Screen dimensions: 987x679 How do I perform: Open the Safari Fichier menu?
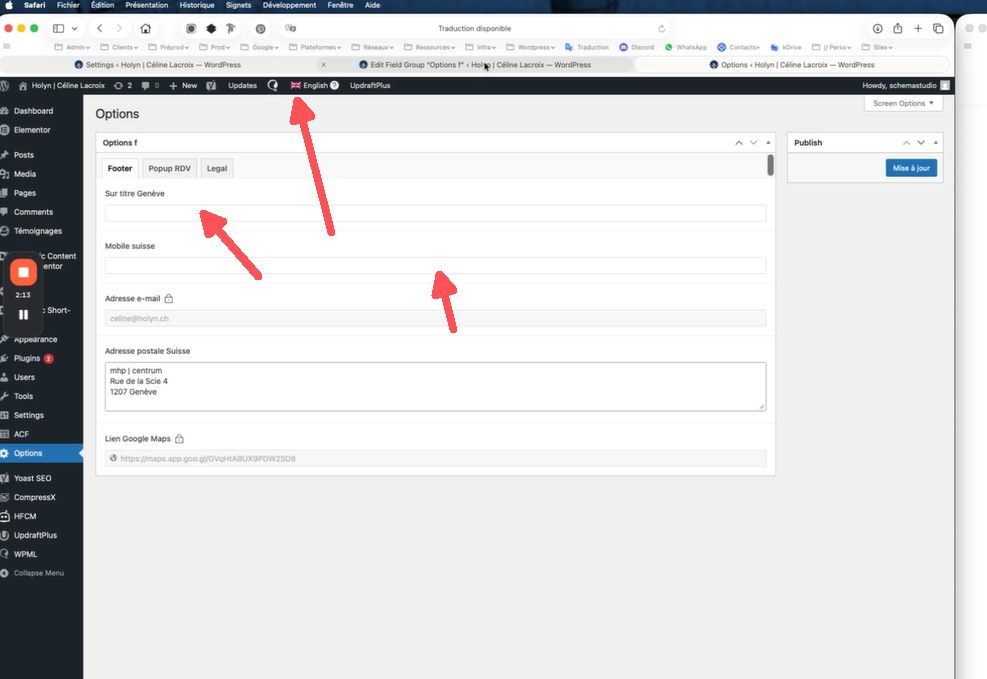pos(68,5)
